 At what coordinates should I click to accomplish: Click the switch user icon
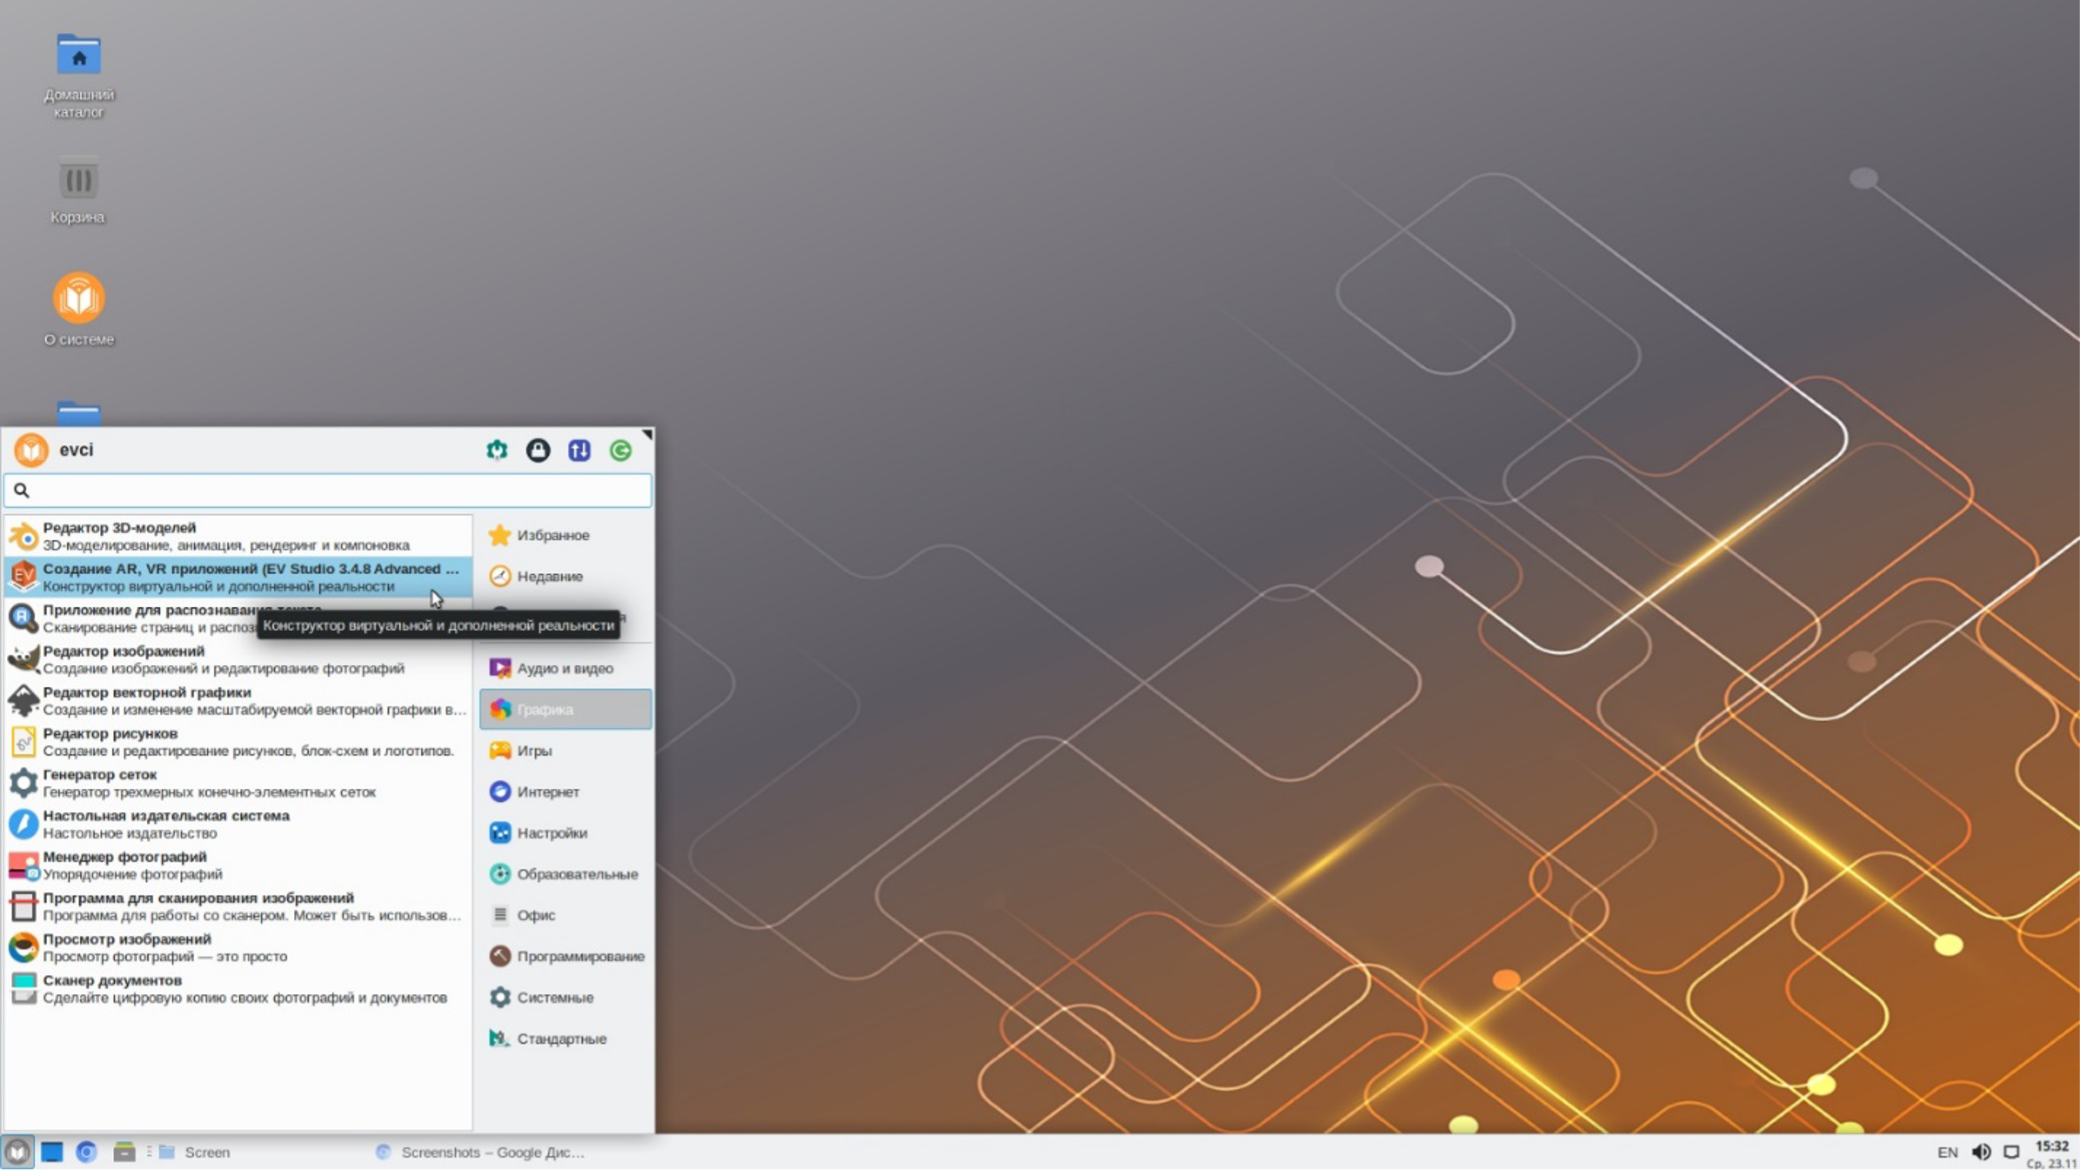[x=579, y=450]
